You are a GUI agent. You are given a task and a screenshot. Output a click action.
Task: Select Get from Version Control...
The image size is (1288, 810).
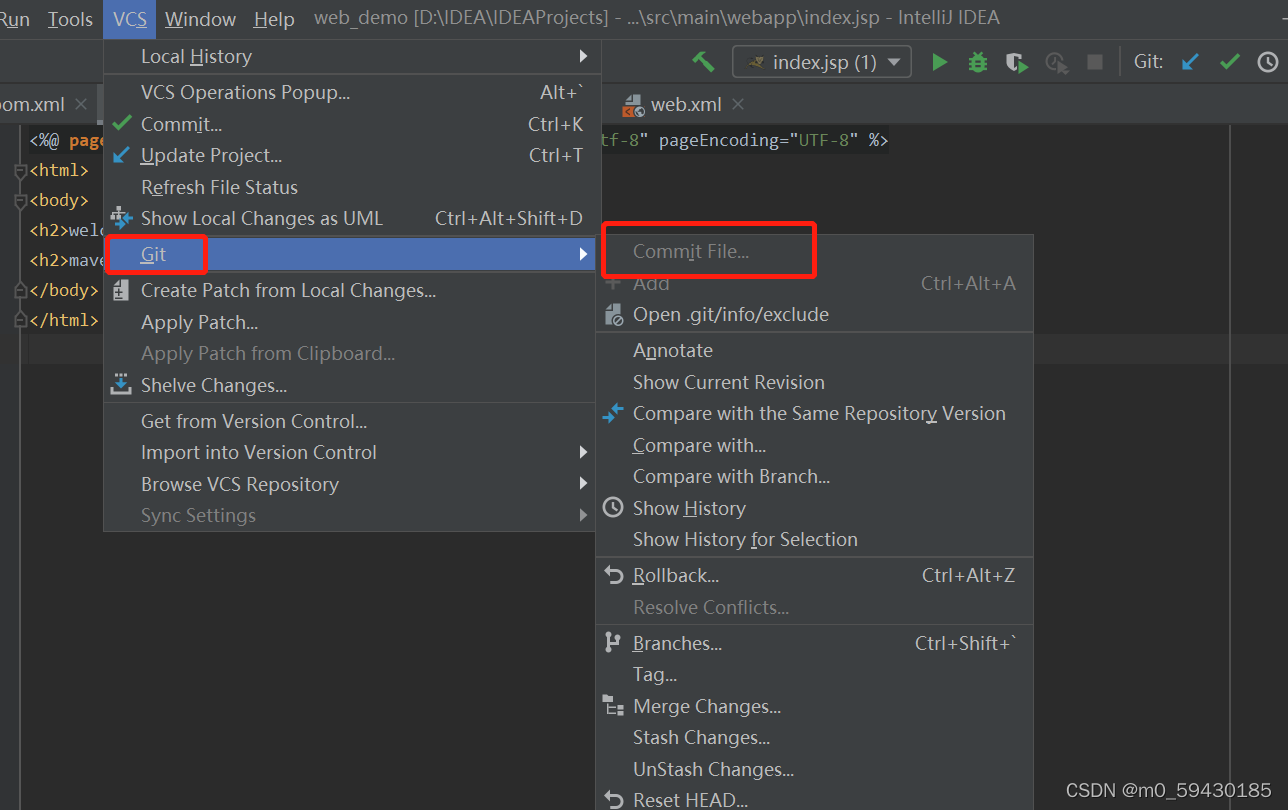click(352, 421)
